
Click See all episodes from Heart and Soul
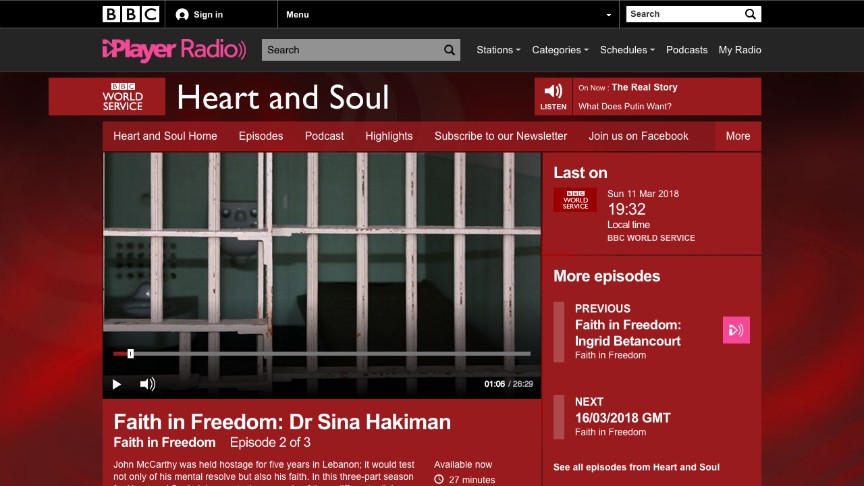636,467
